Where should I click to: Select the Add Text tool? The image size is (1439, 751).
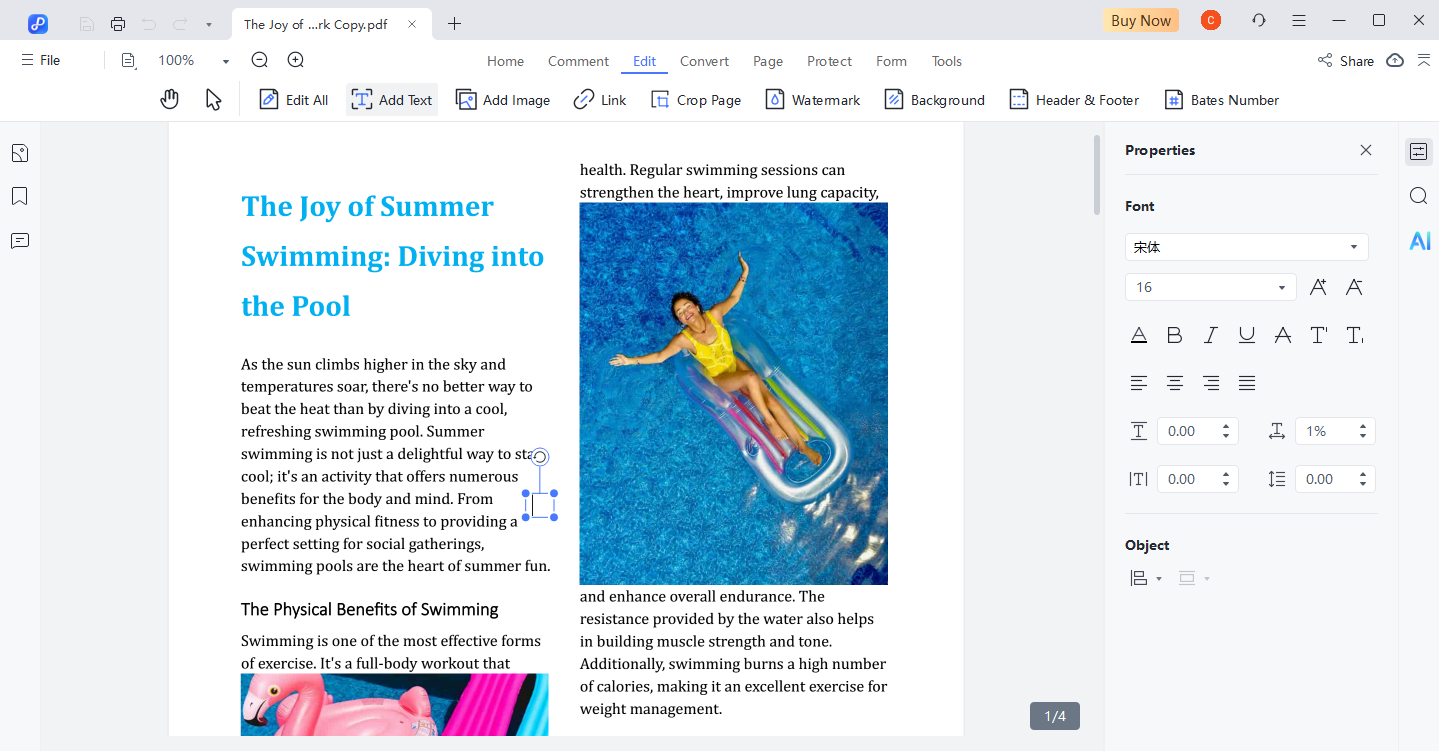click(391, 99)
